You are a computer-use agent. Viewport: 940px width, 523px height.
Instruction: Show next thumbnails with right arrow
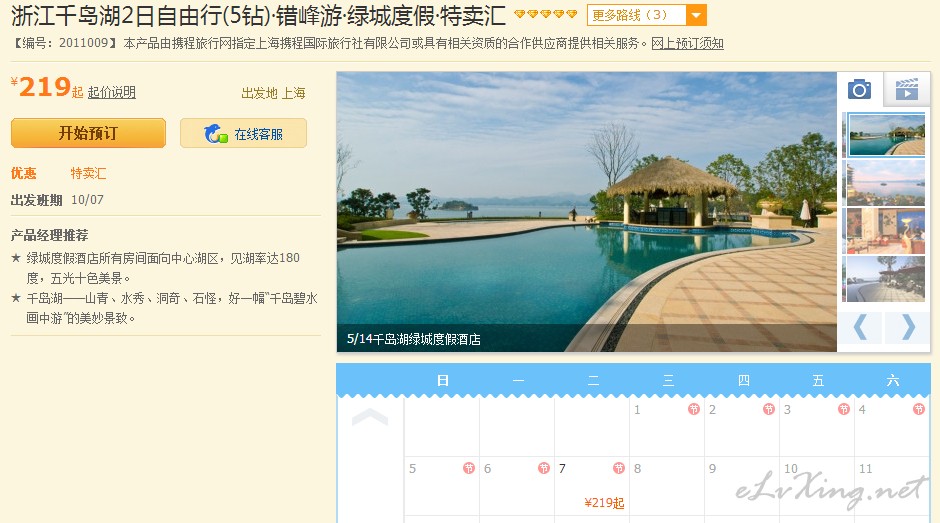click(x=907, y=327)
